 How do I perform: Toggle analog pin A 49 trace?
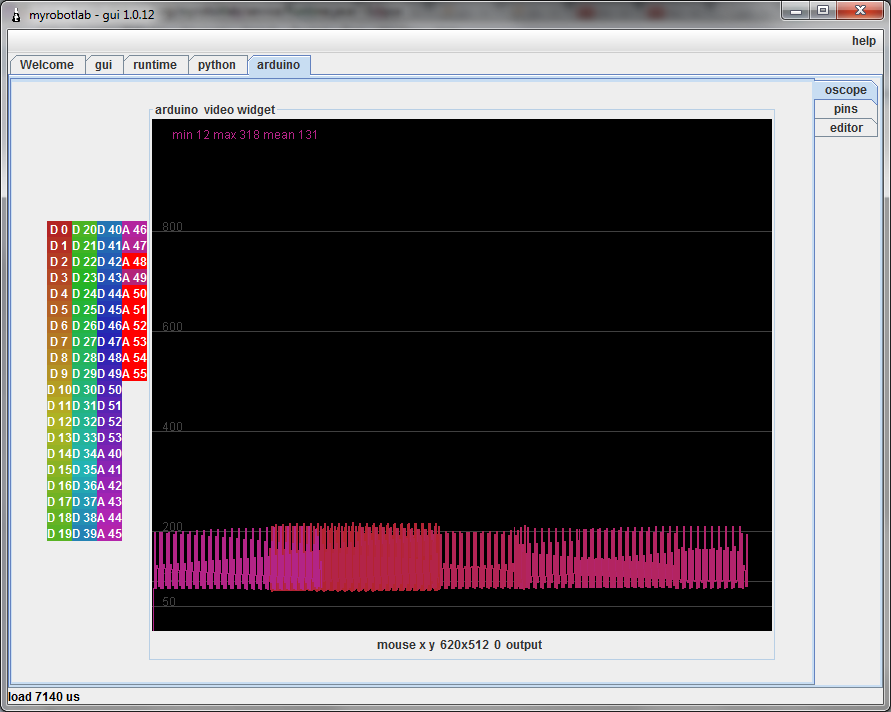135,277
